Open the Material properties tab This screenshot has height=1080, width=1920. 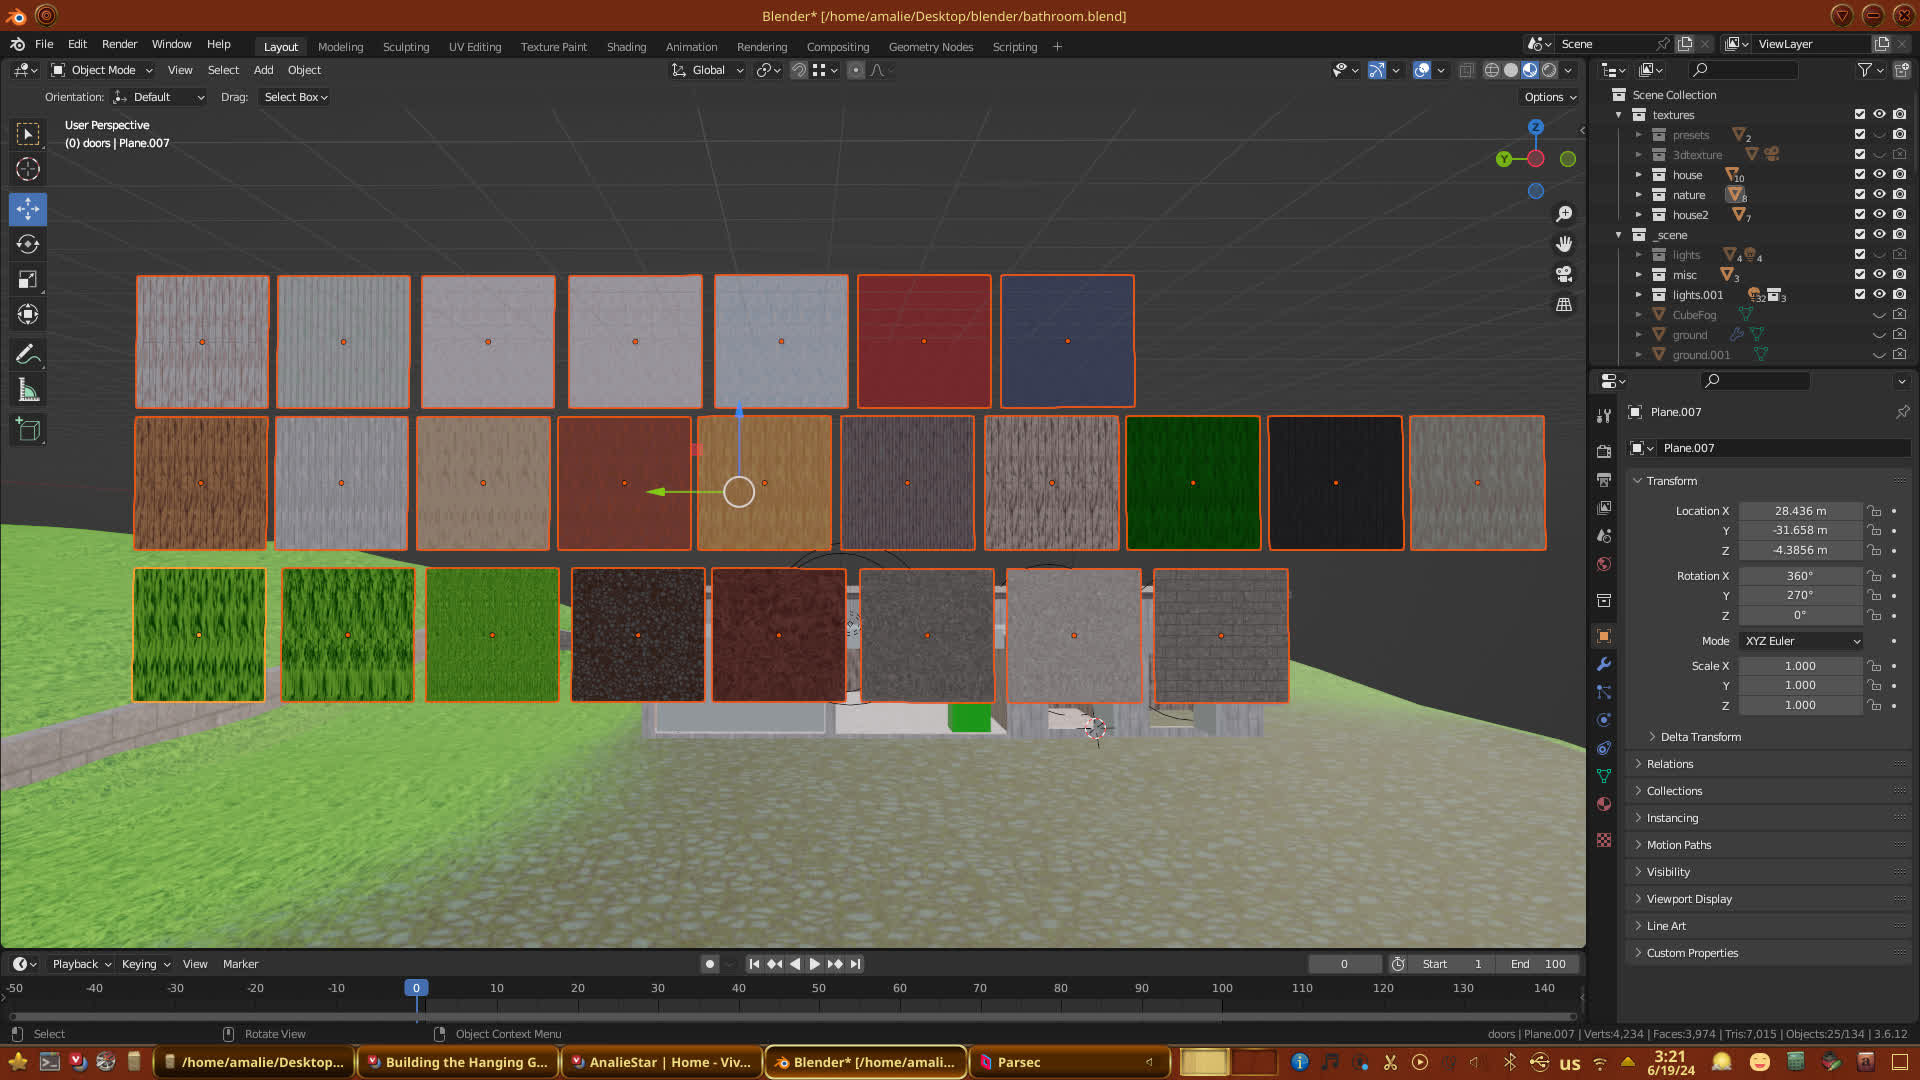1604,804
